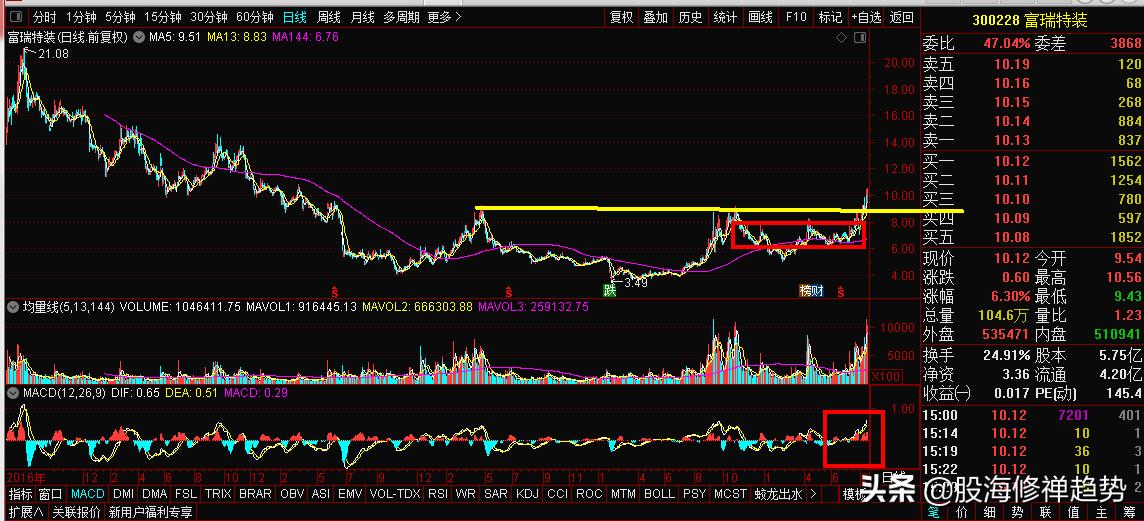1144x521 pixels.
Task: Open the volume indicator 均量线 dropdown circle
Action: [11, 307]
